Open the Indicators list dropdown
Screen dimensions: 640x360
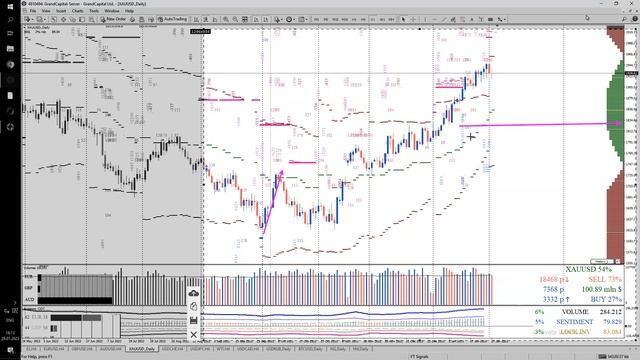click(x=278, y=19)
